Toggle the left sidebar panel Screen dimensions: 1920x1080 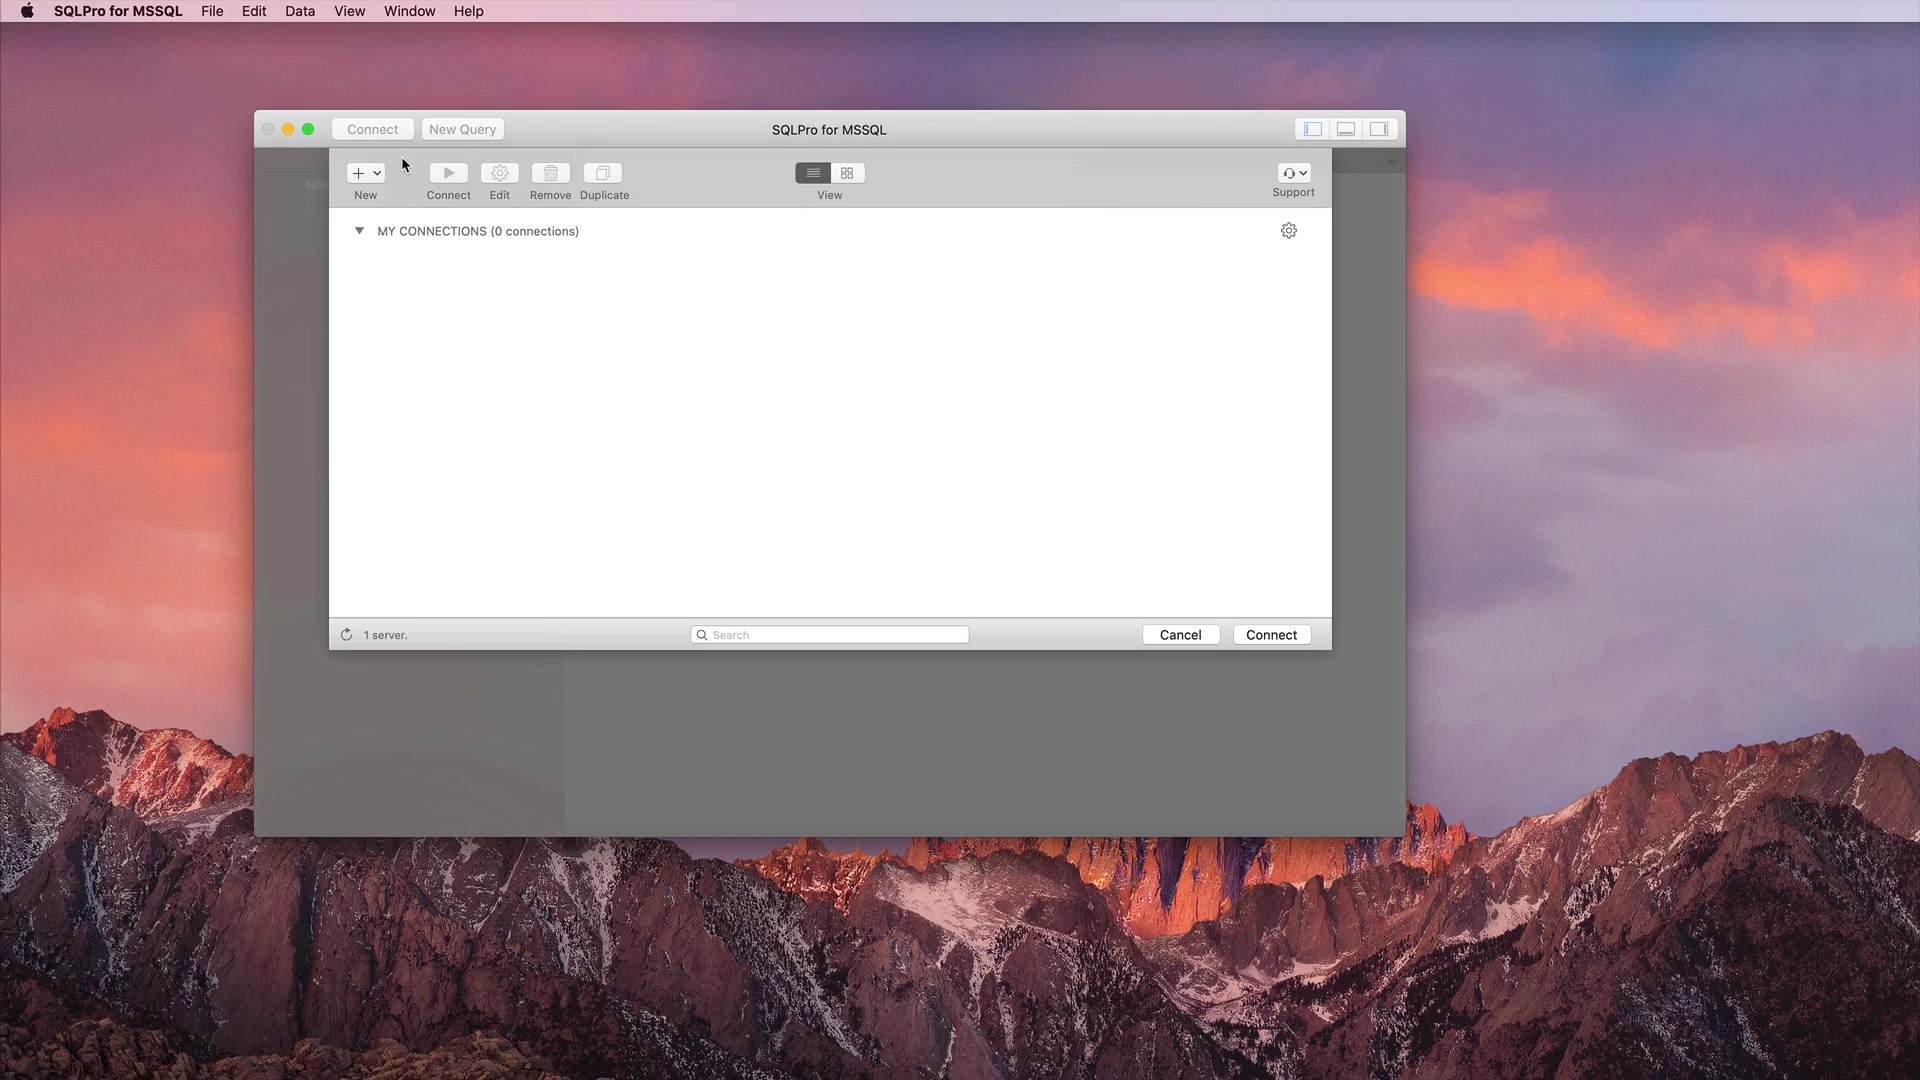[x=1312, y=129]
